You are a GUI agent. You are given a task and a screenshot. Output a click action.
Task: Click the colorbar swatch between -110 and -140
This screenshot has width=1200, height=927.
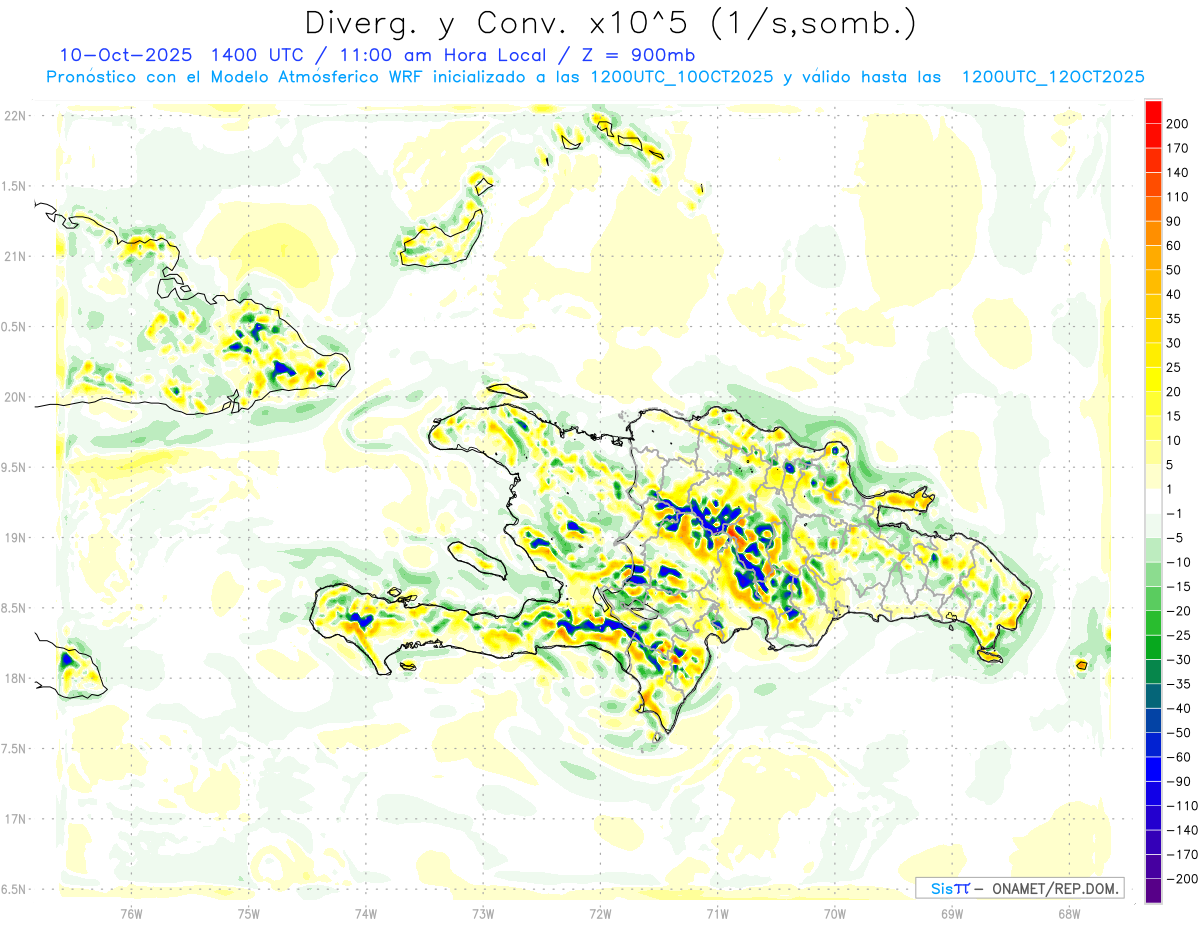coord(1153,818)
